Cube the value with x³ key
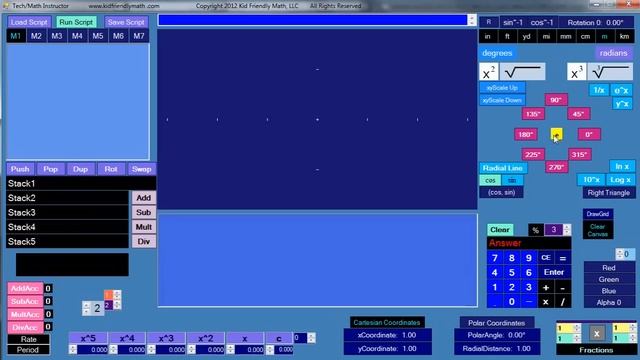The width and height of the screenshot is (640, 360). 576,72
